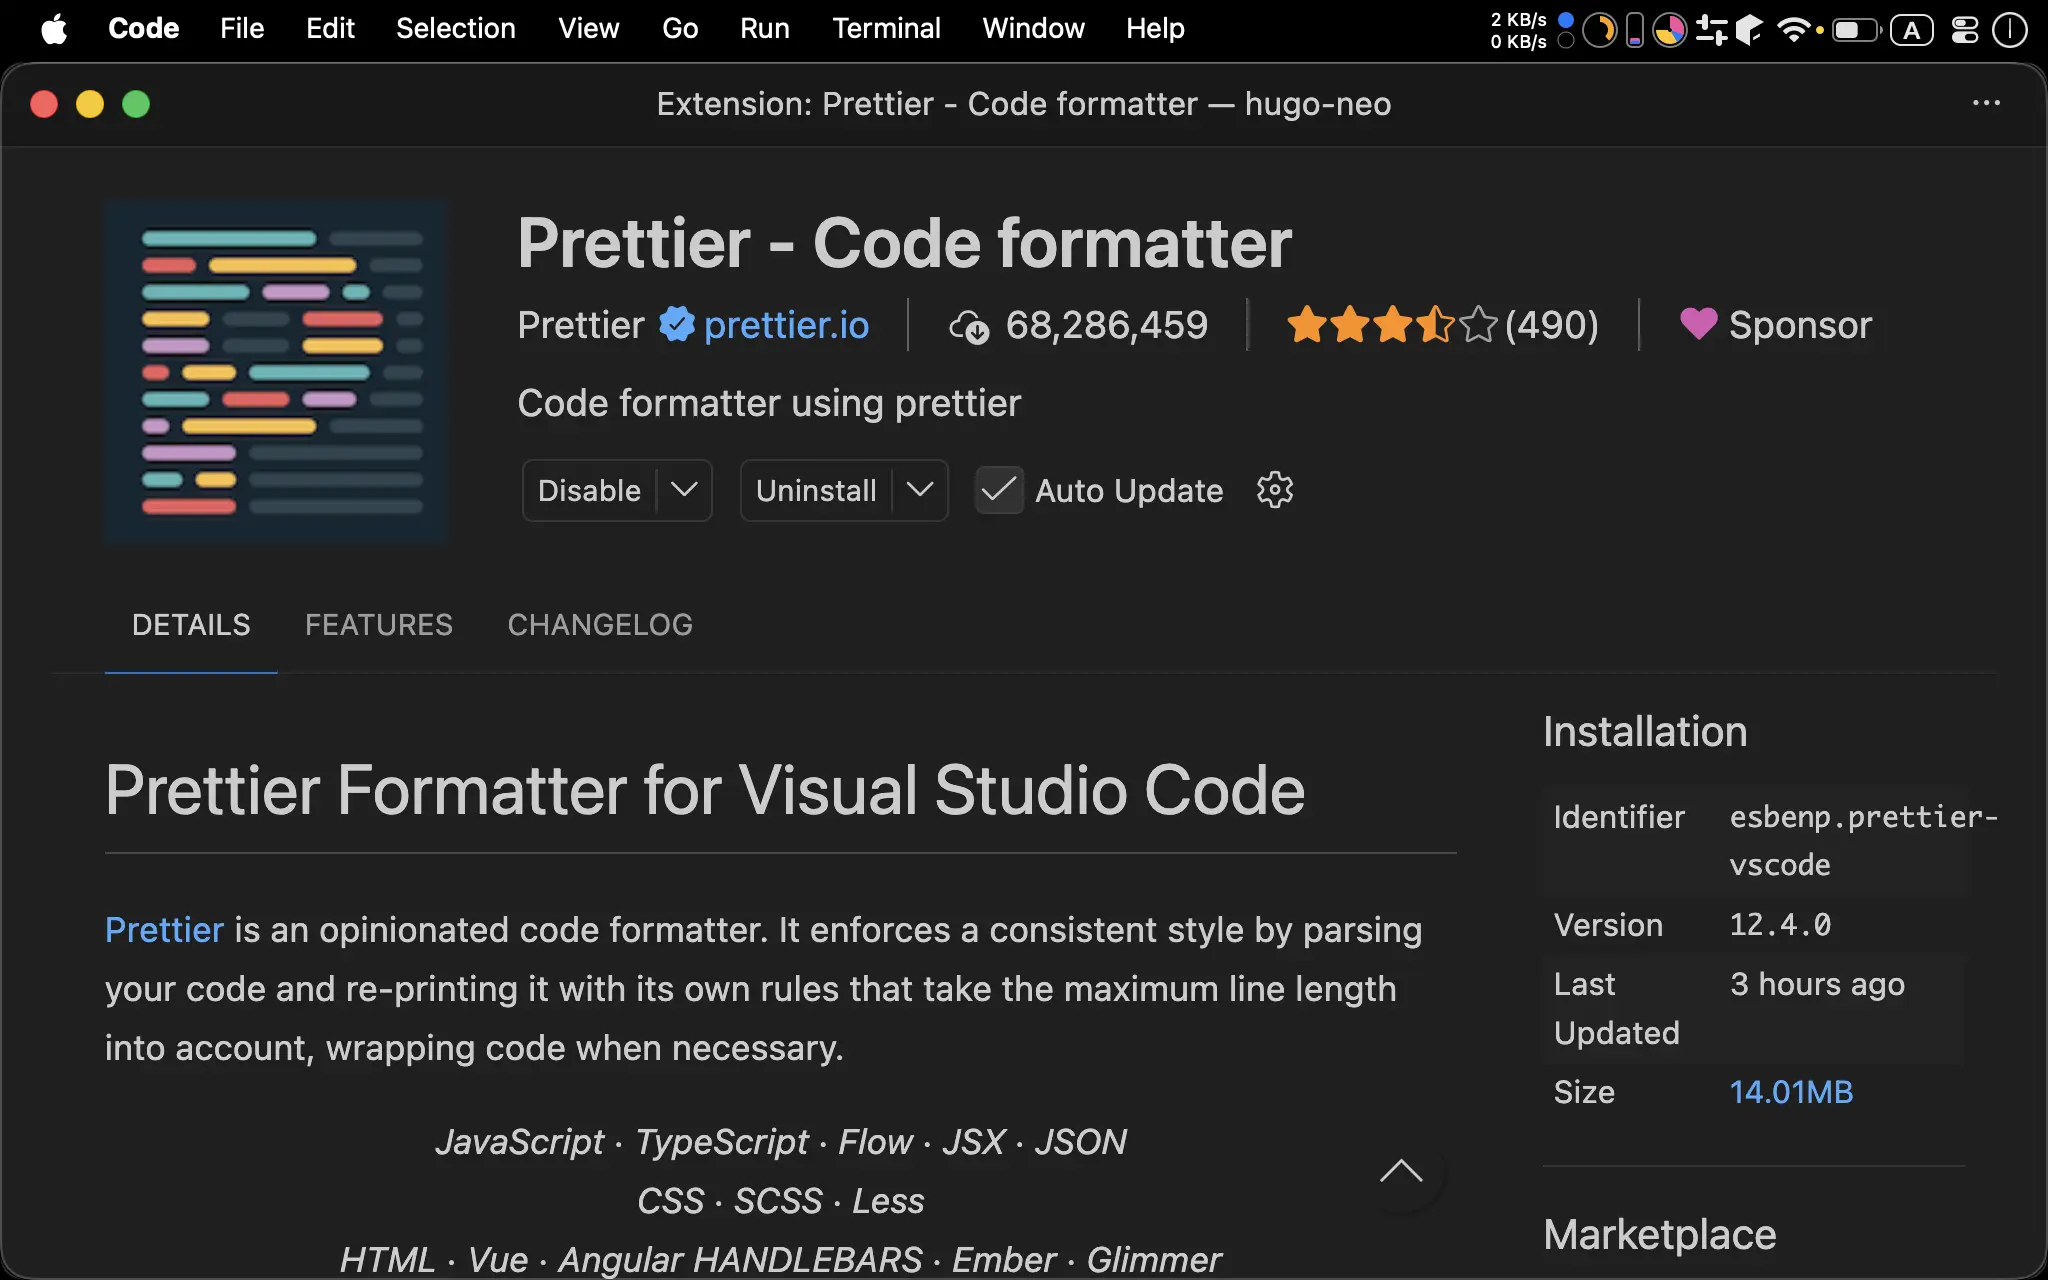Click the sliders menu bar icon
This screenshot has height=1280, width=2048.
point(1712,30)
